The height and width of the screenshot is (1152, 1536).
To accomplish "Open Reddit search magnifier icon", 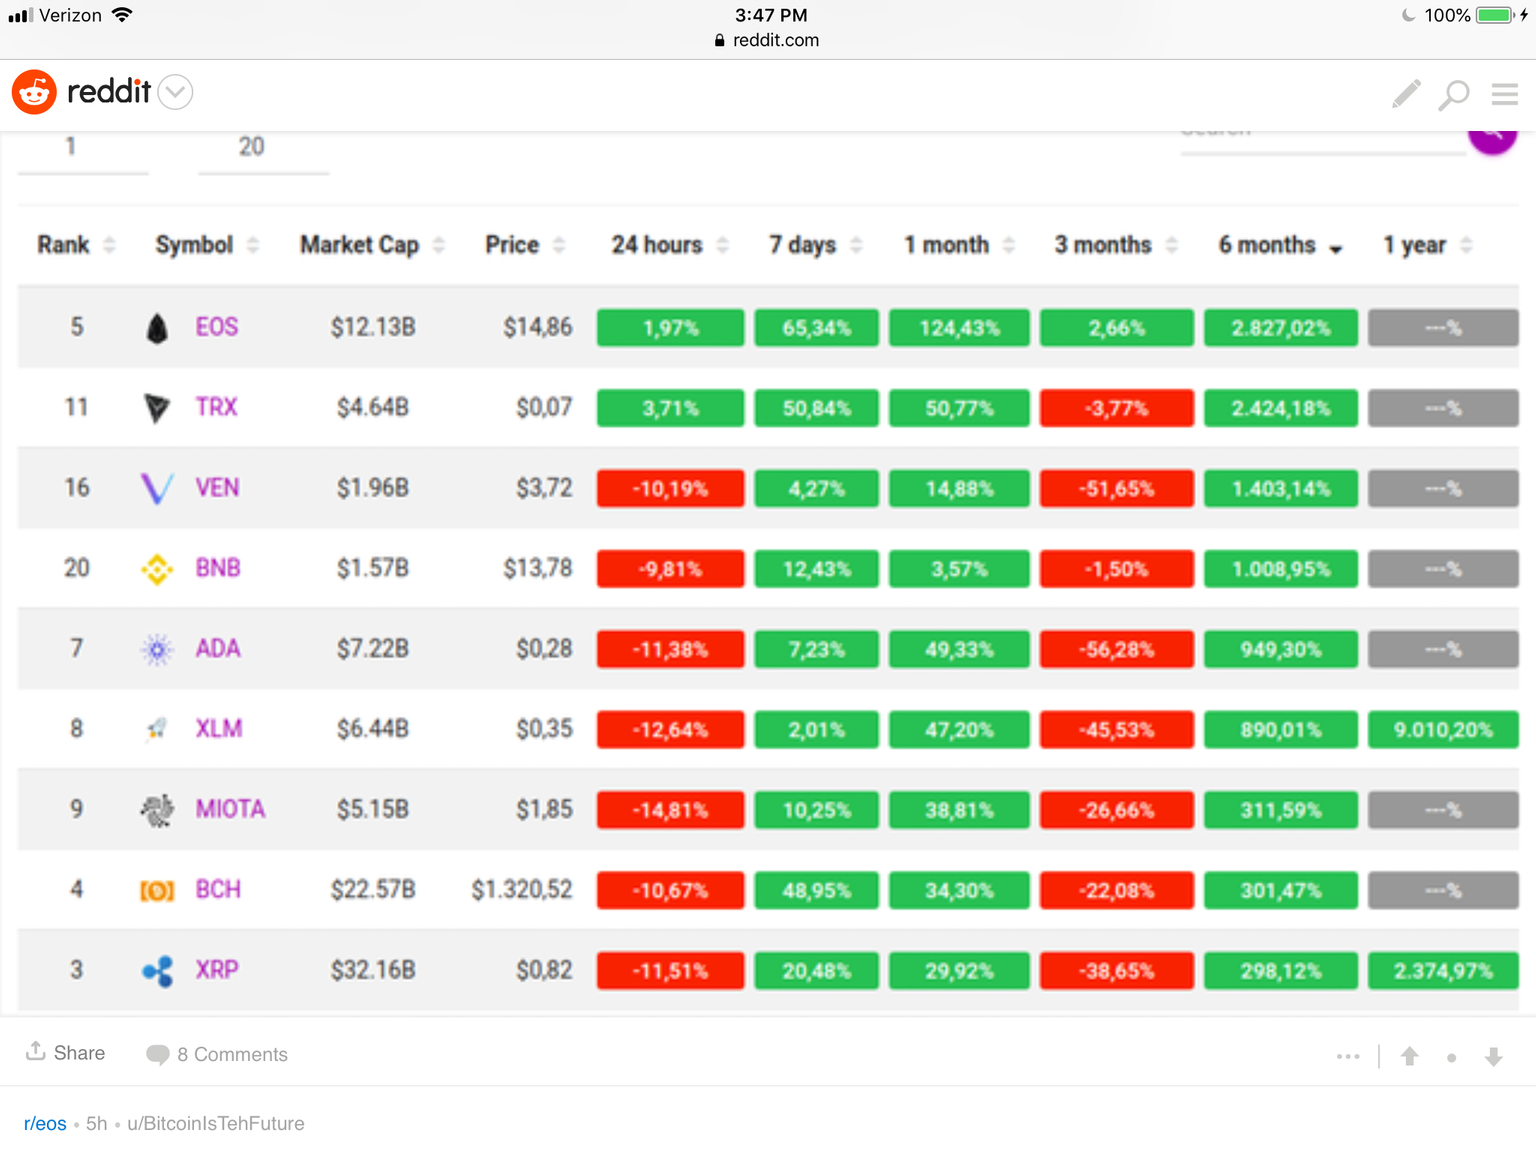I will pyautogui.click(x=1454, y=95).
